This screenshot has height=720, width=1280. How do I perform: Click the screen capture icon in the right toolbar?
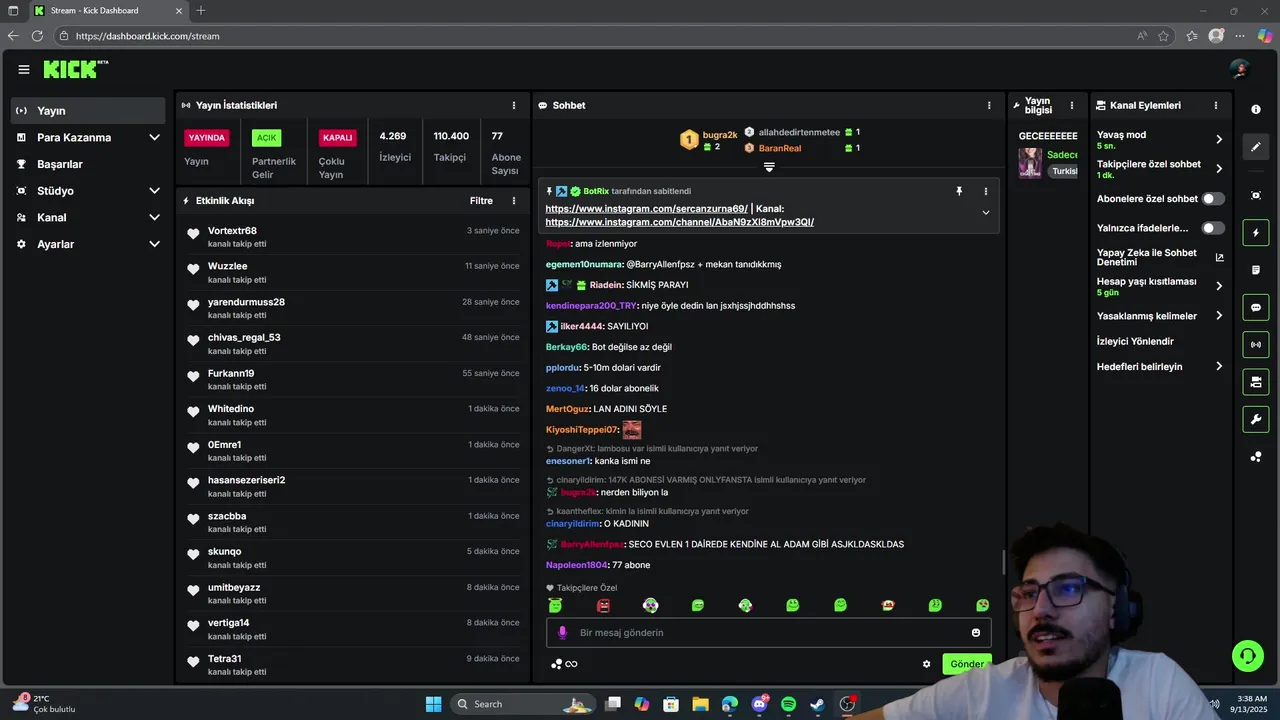[x=1256, y=195]
